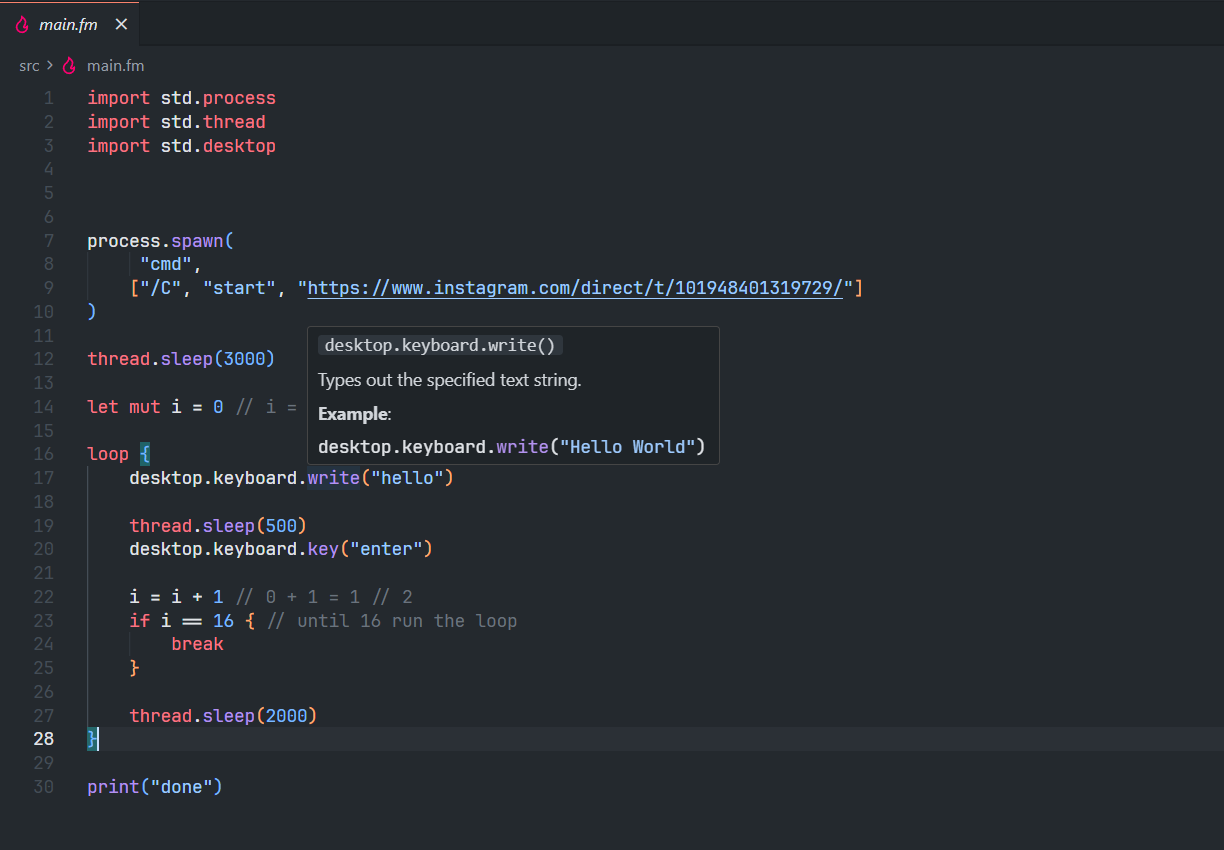Close the main.fm tab
1224x850 pixels.
tap(121, 24)
